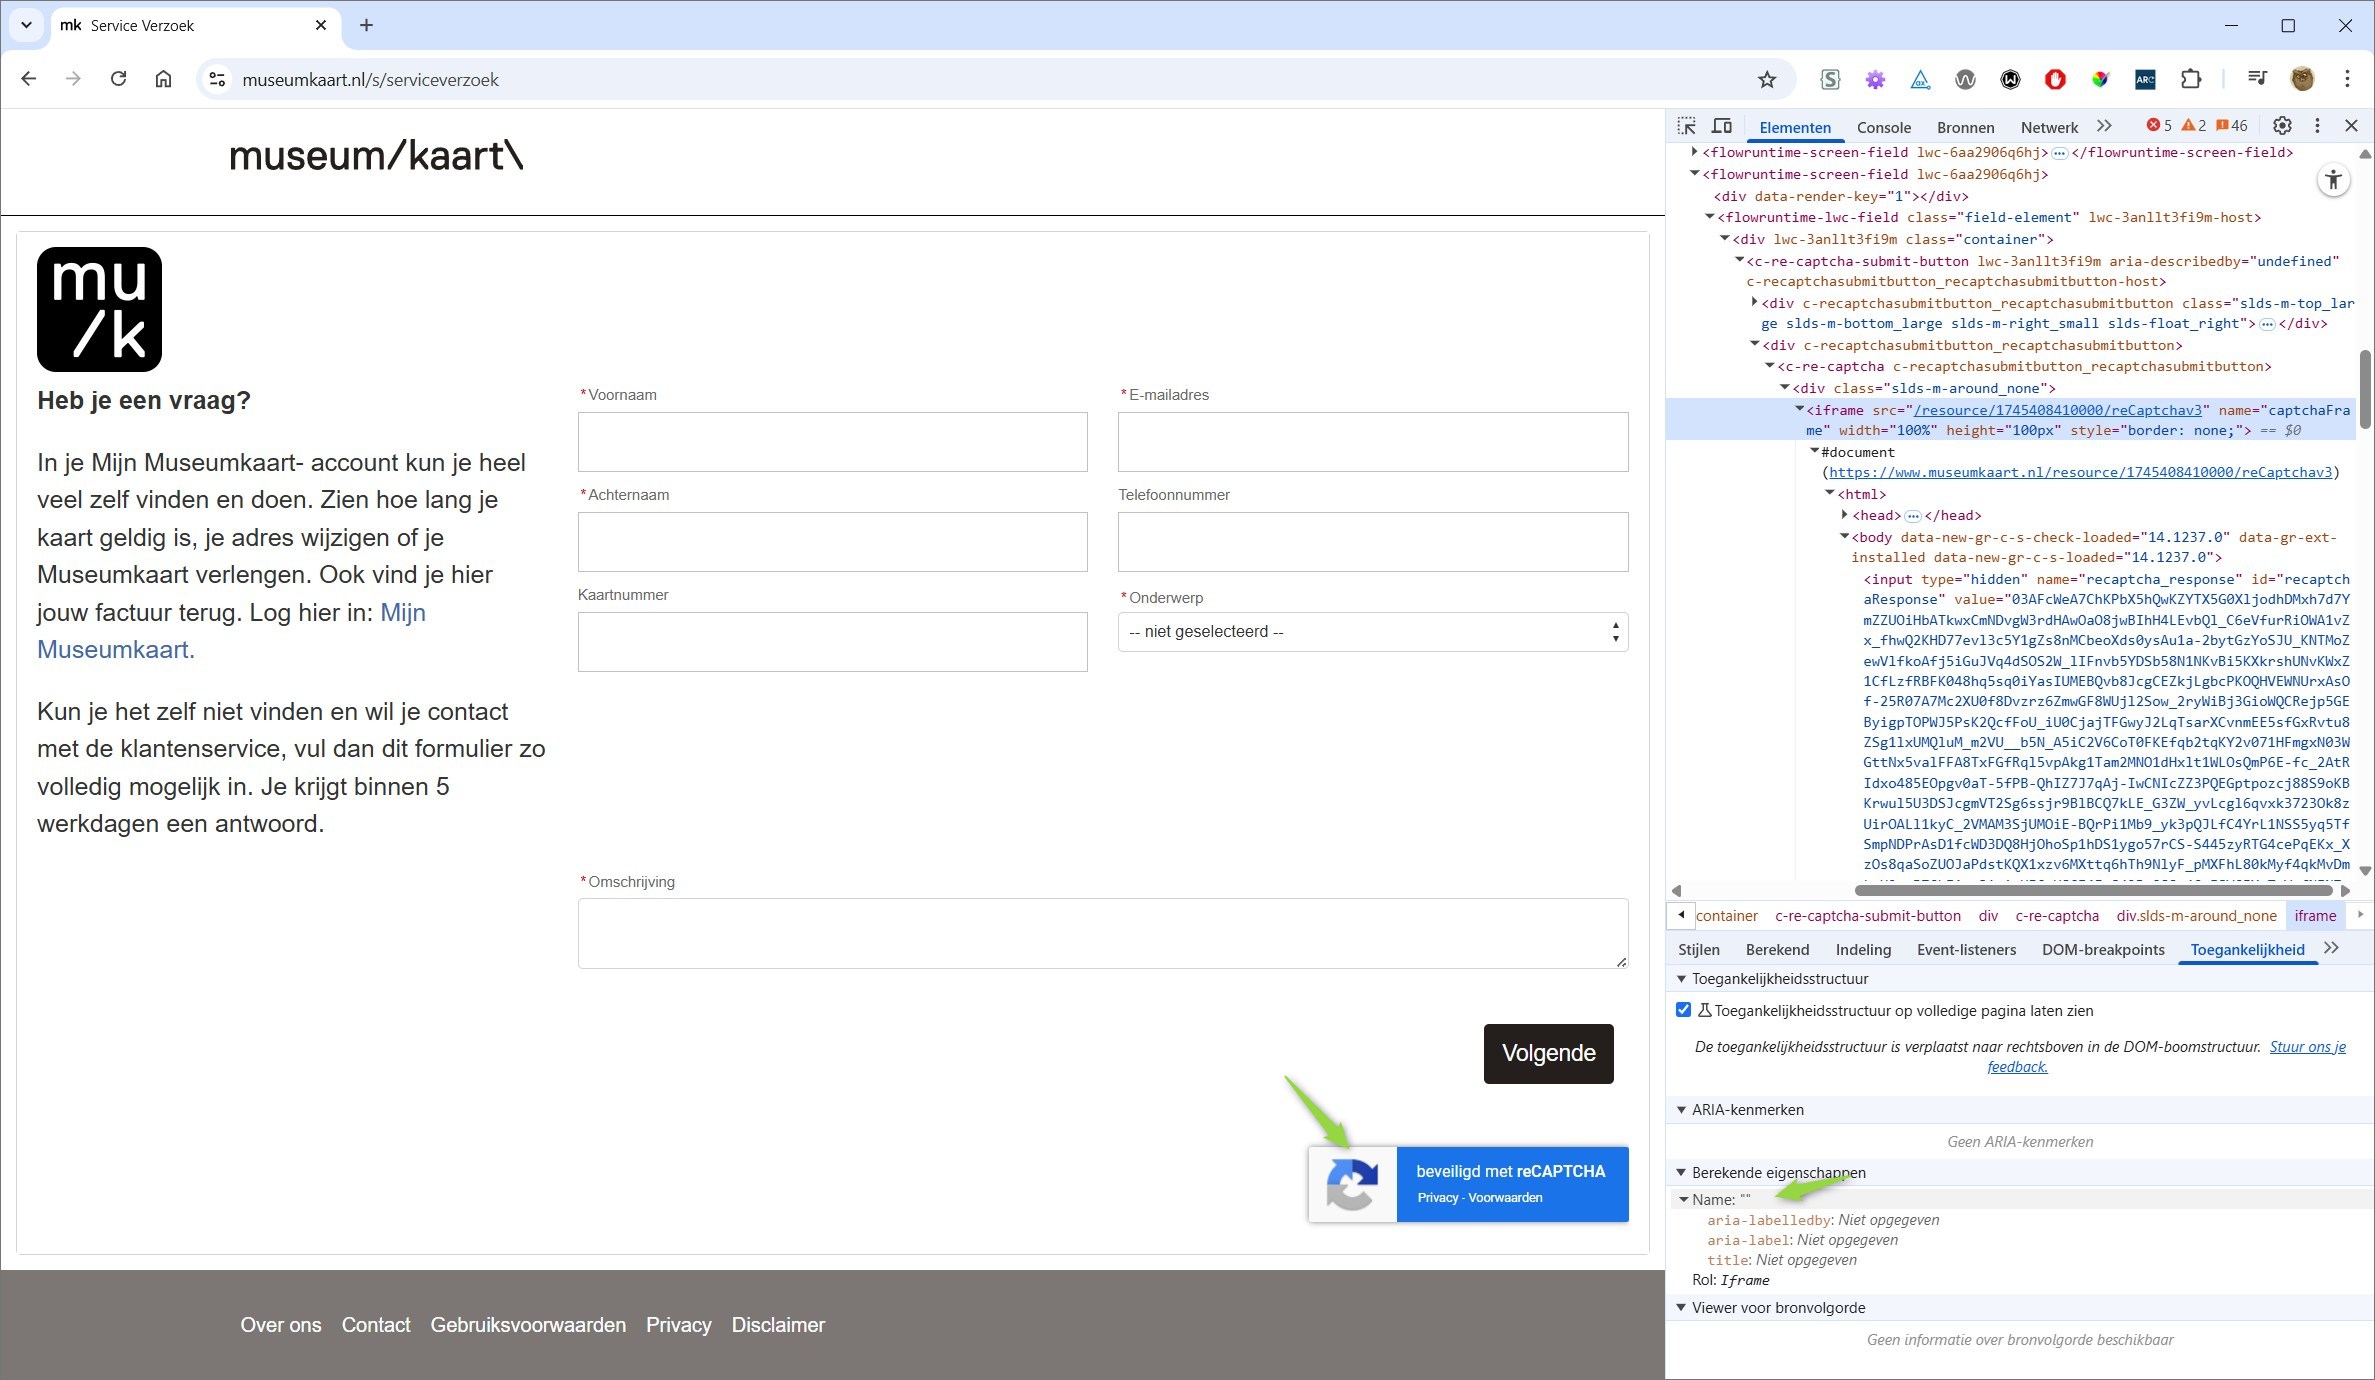Activate DevTools element inspector picker
The width and height of the screenshot is (2375, 1380).
1687,126
